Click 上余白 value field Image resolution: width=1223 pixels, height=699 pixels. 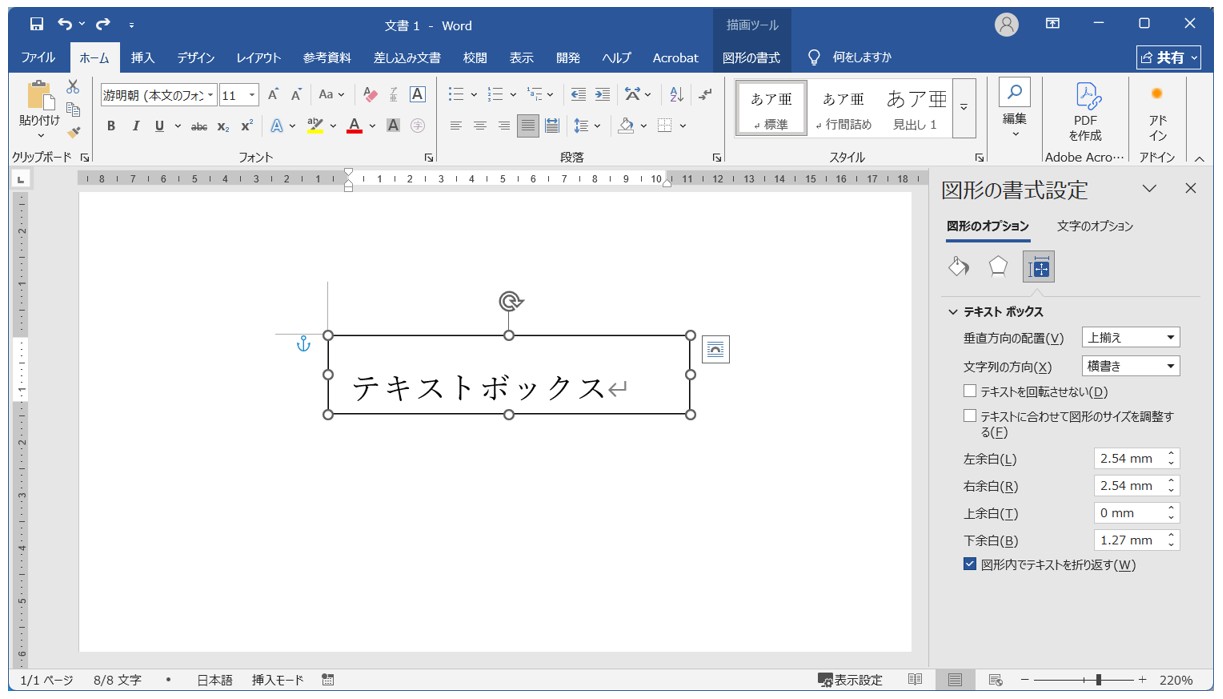pyautogui.click(x=1129, y=512)
